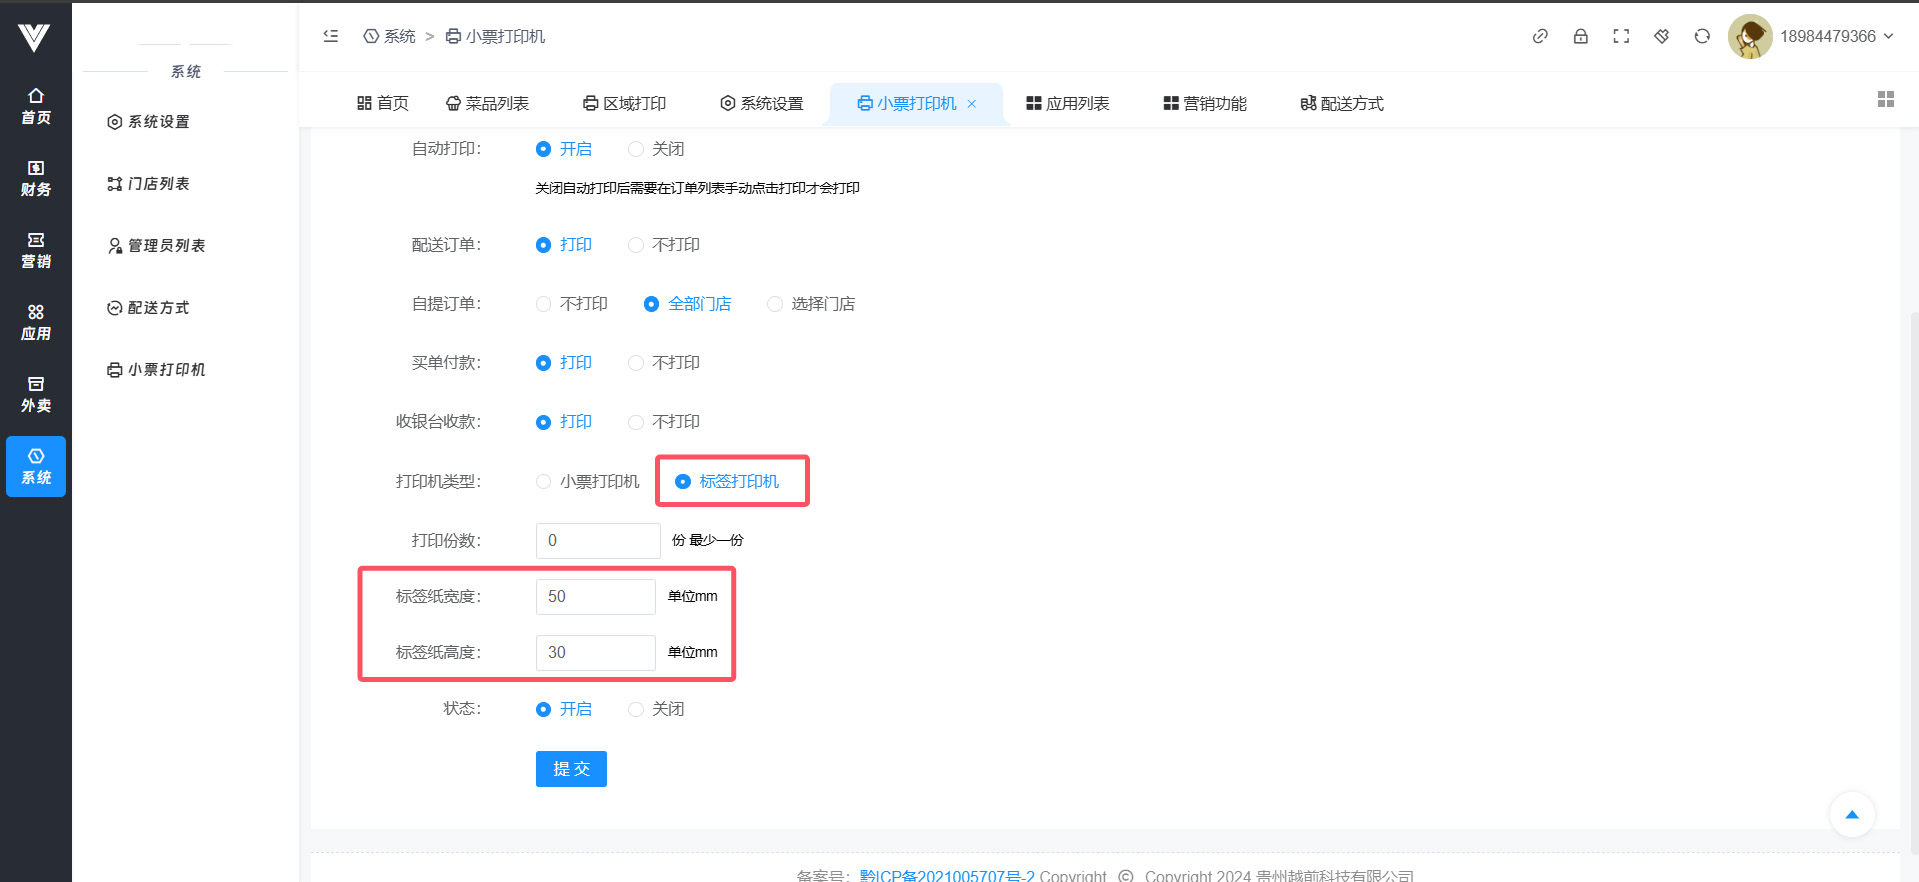
Task: Switch to the 菜品列表 tab
Action: point(487,103)
